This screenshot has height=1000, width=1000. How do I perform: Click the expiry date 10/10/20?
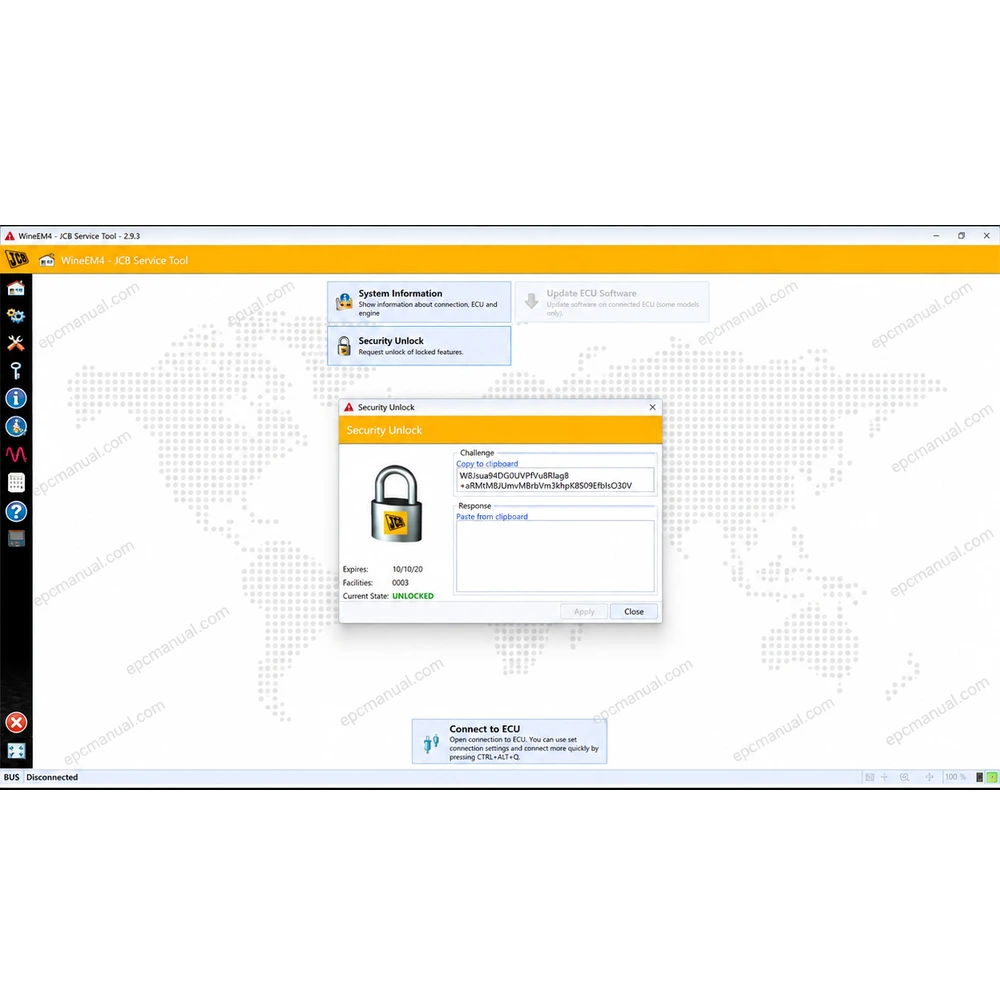coord(407,569)
